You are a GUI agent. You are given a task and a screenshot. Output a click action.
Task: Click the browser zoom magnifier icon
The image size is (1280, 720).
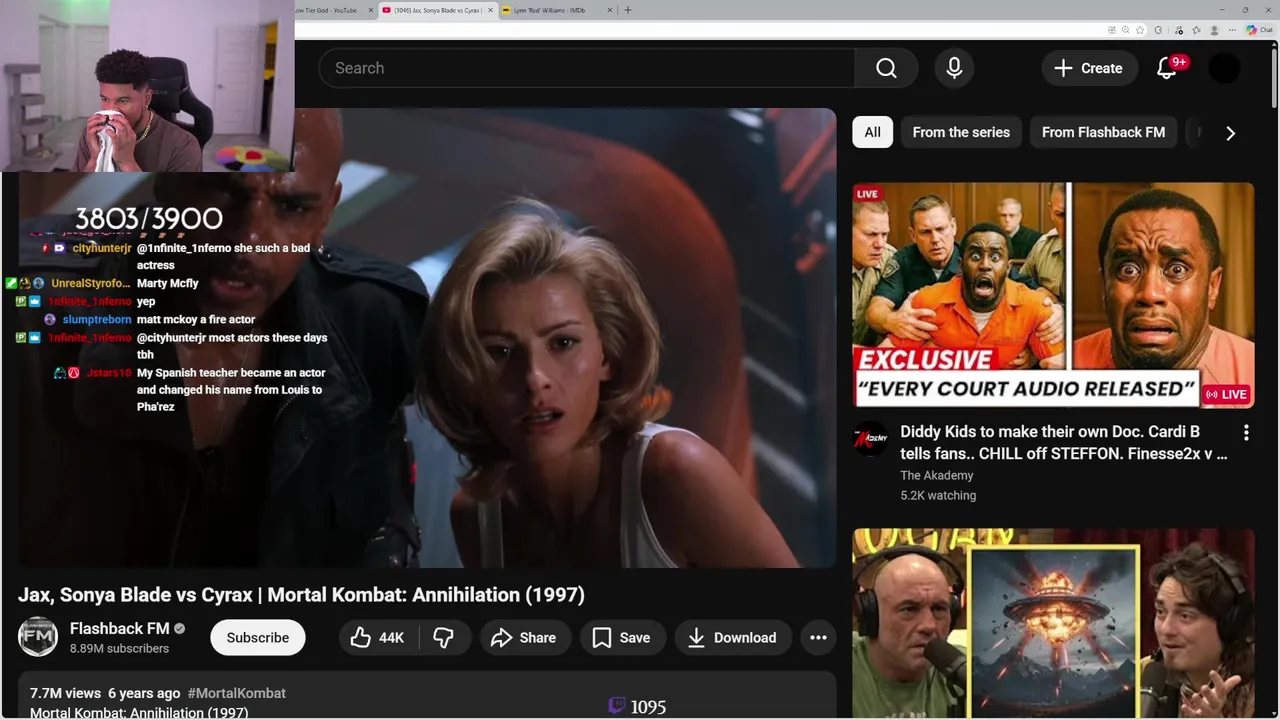[x=1126, y=30]
